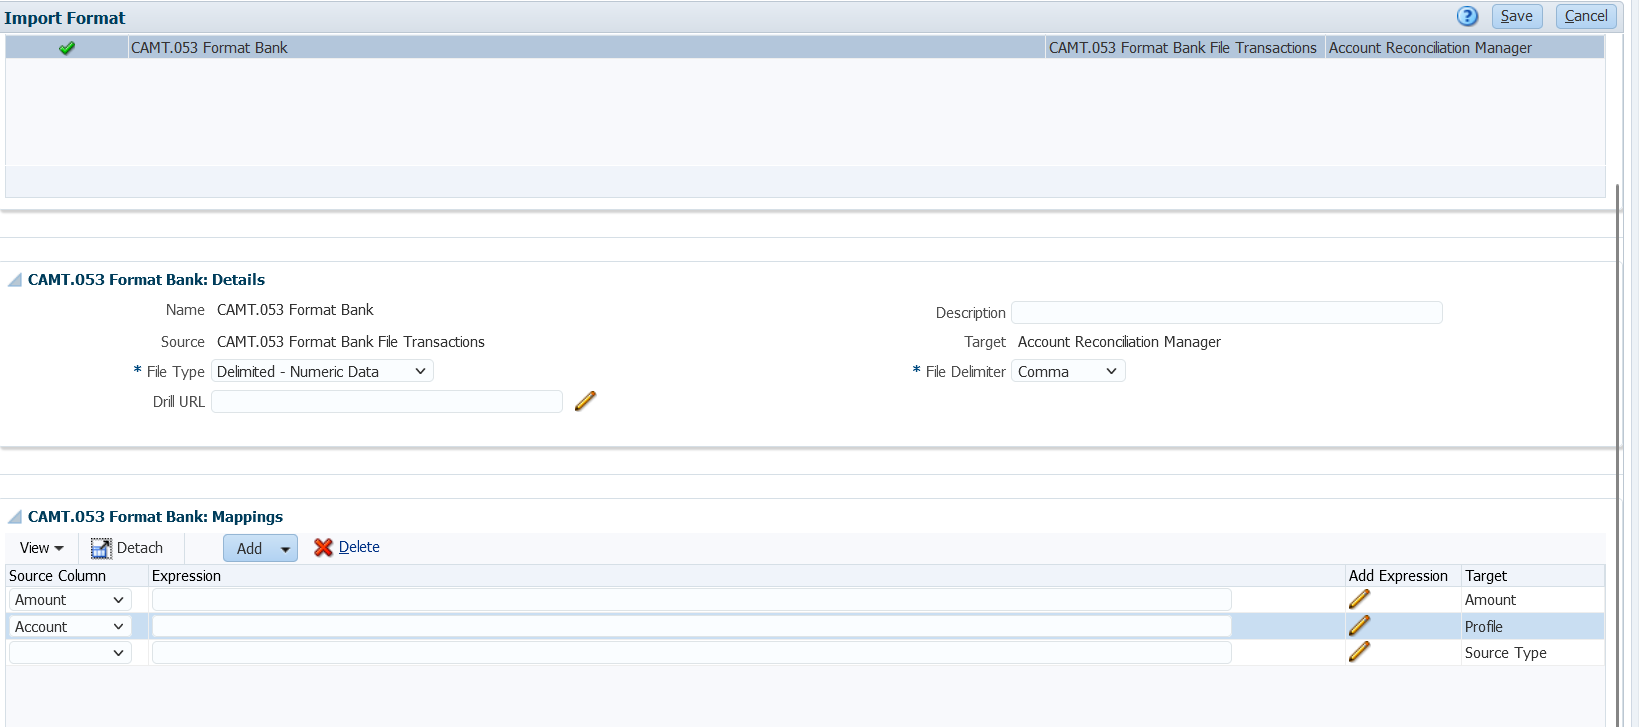Open the empty source column dropdown
Image resolution: width=1639 pixels, height=727 pixels.
[x=70, y=653]
